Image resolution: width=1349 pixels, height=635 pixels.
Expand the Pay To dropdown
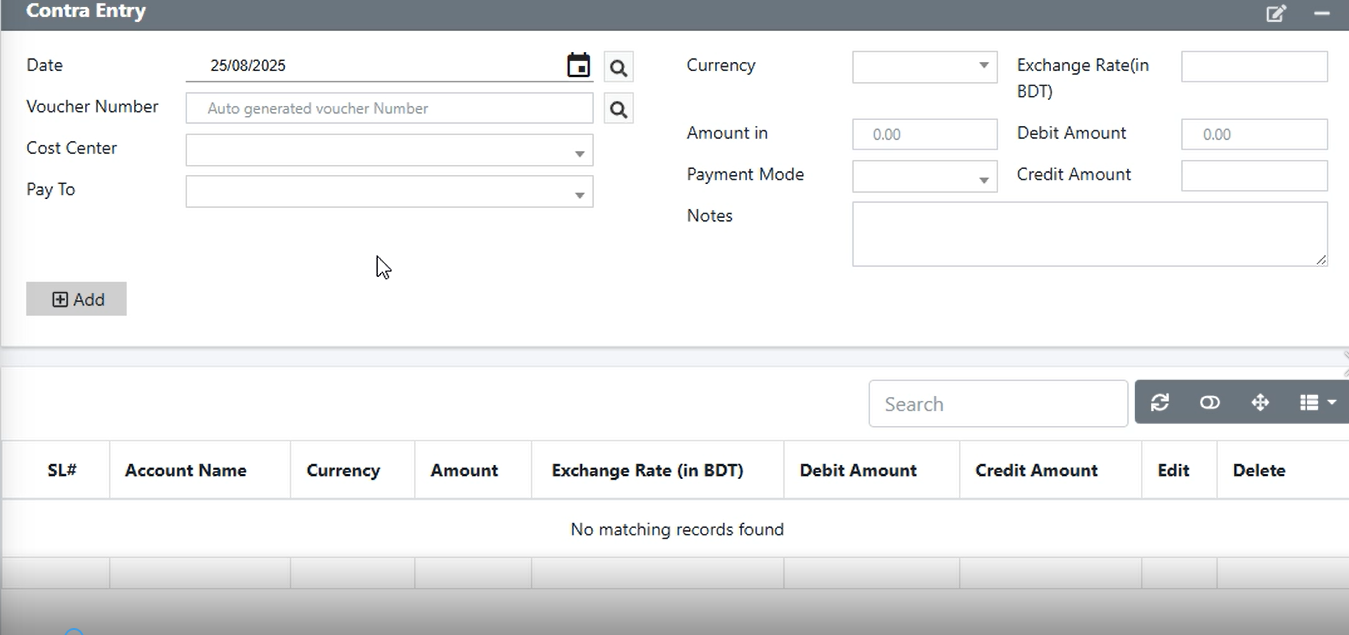389,192
